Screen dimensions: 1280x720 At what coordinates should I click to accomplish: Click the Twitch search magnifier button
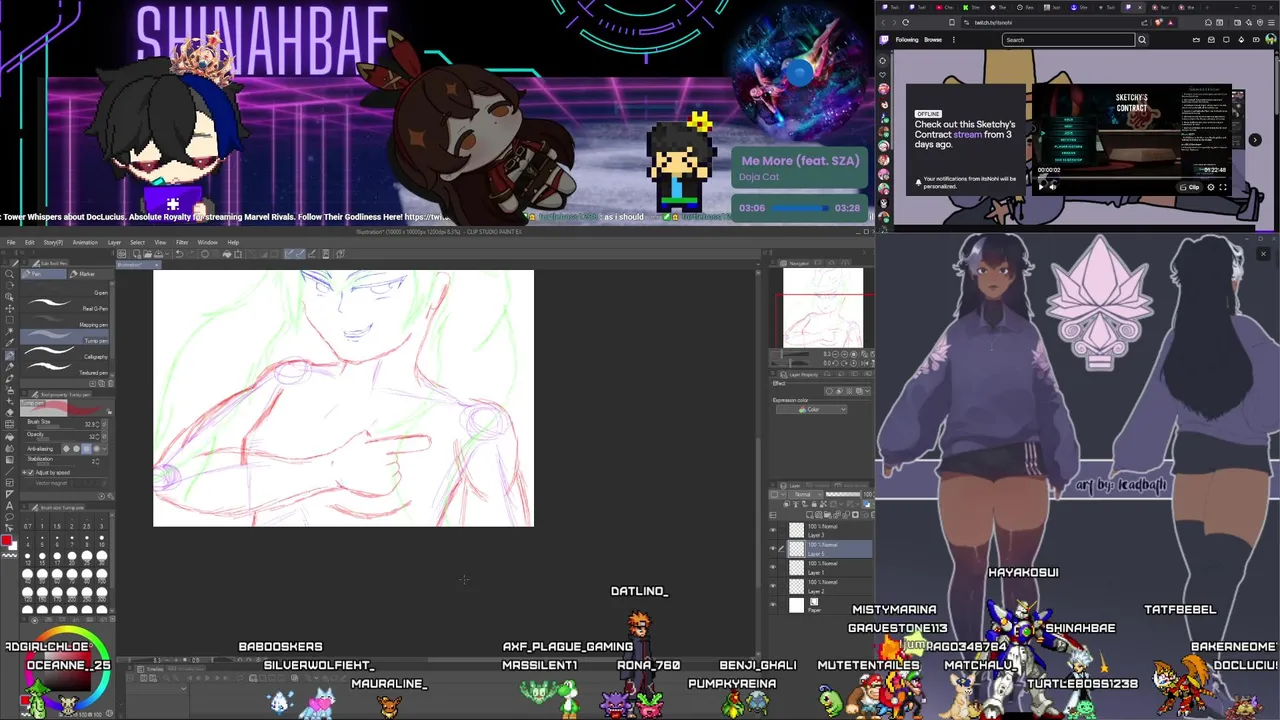tap(1142, 40)
